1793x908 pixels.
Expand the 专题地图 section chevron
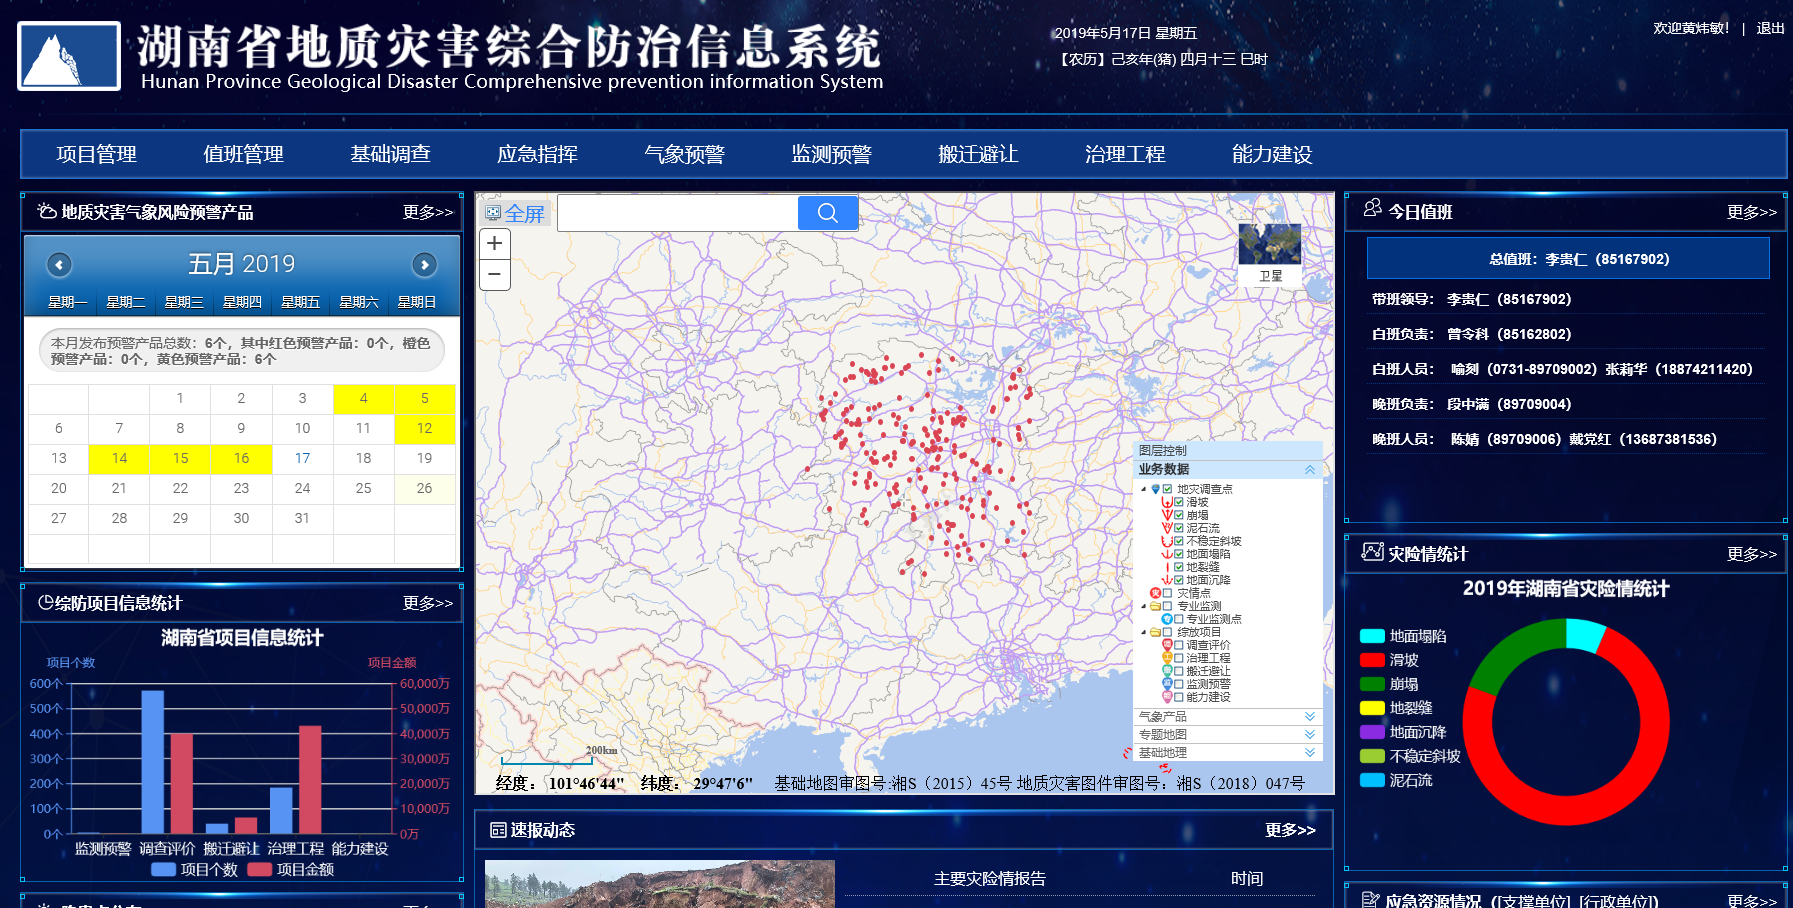(1310, 733)
